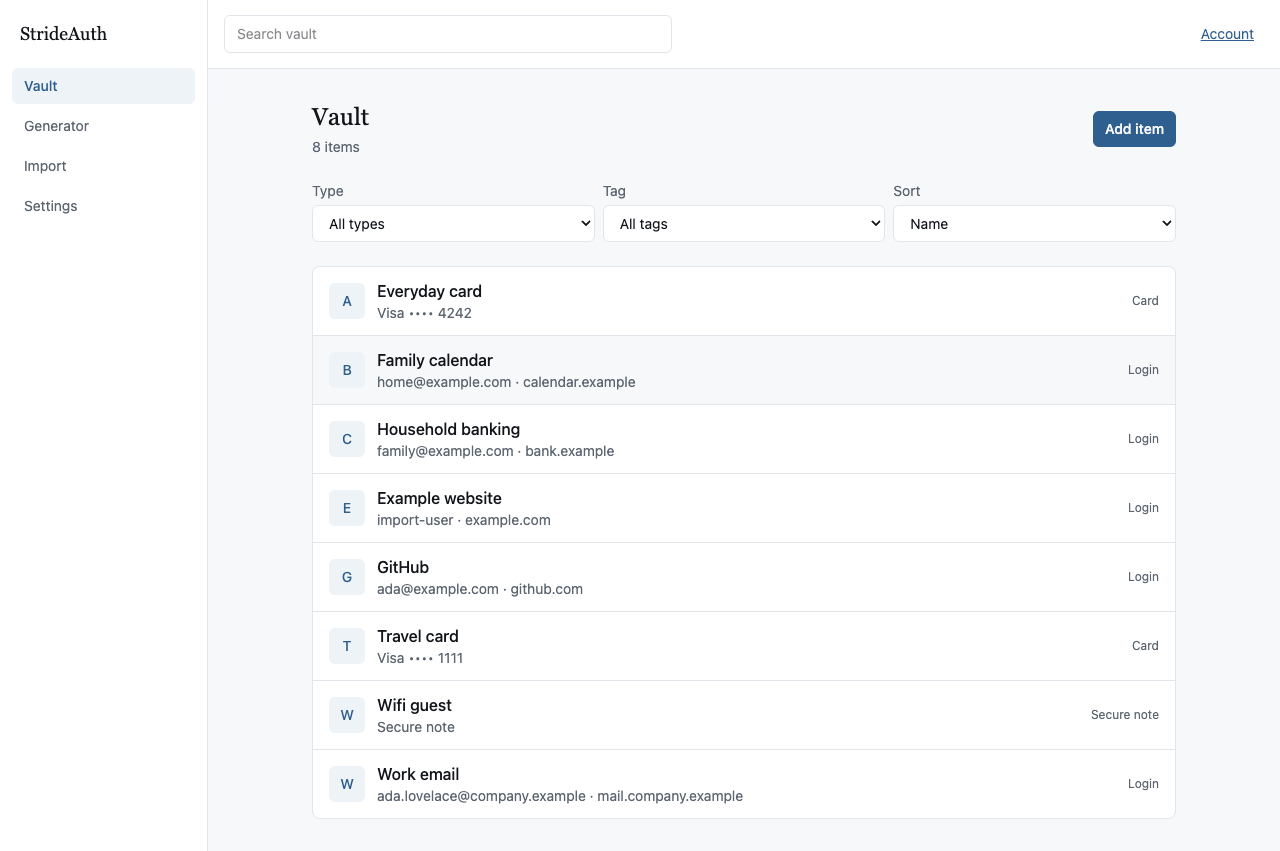The image size is (1280, 851).
Task: Open Settings from the sidebar
Action: [x=103, y=206]
